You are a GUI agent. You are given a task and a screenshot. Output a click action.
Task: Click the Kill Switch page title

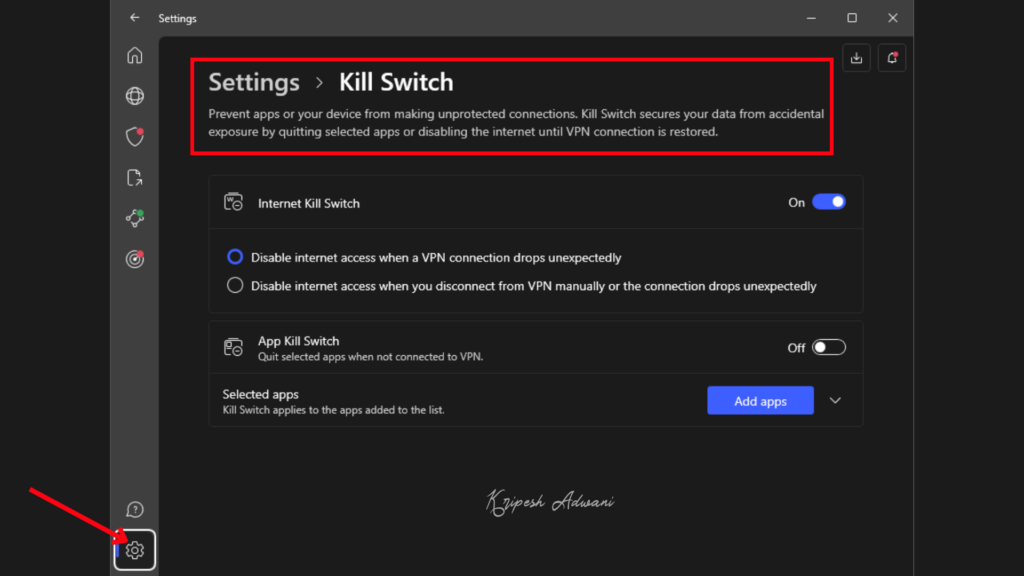[x=396, y=82]
